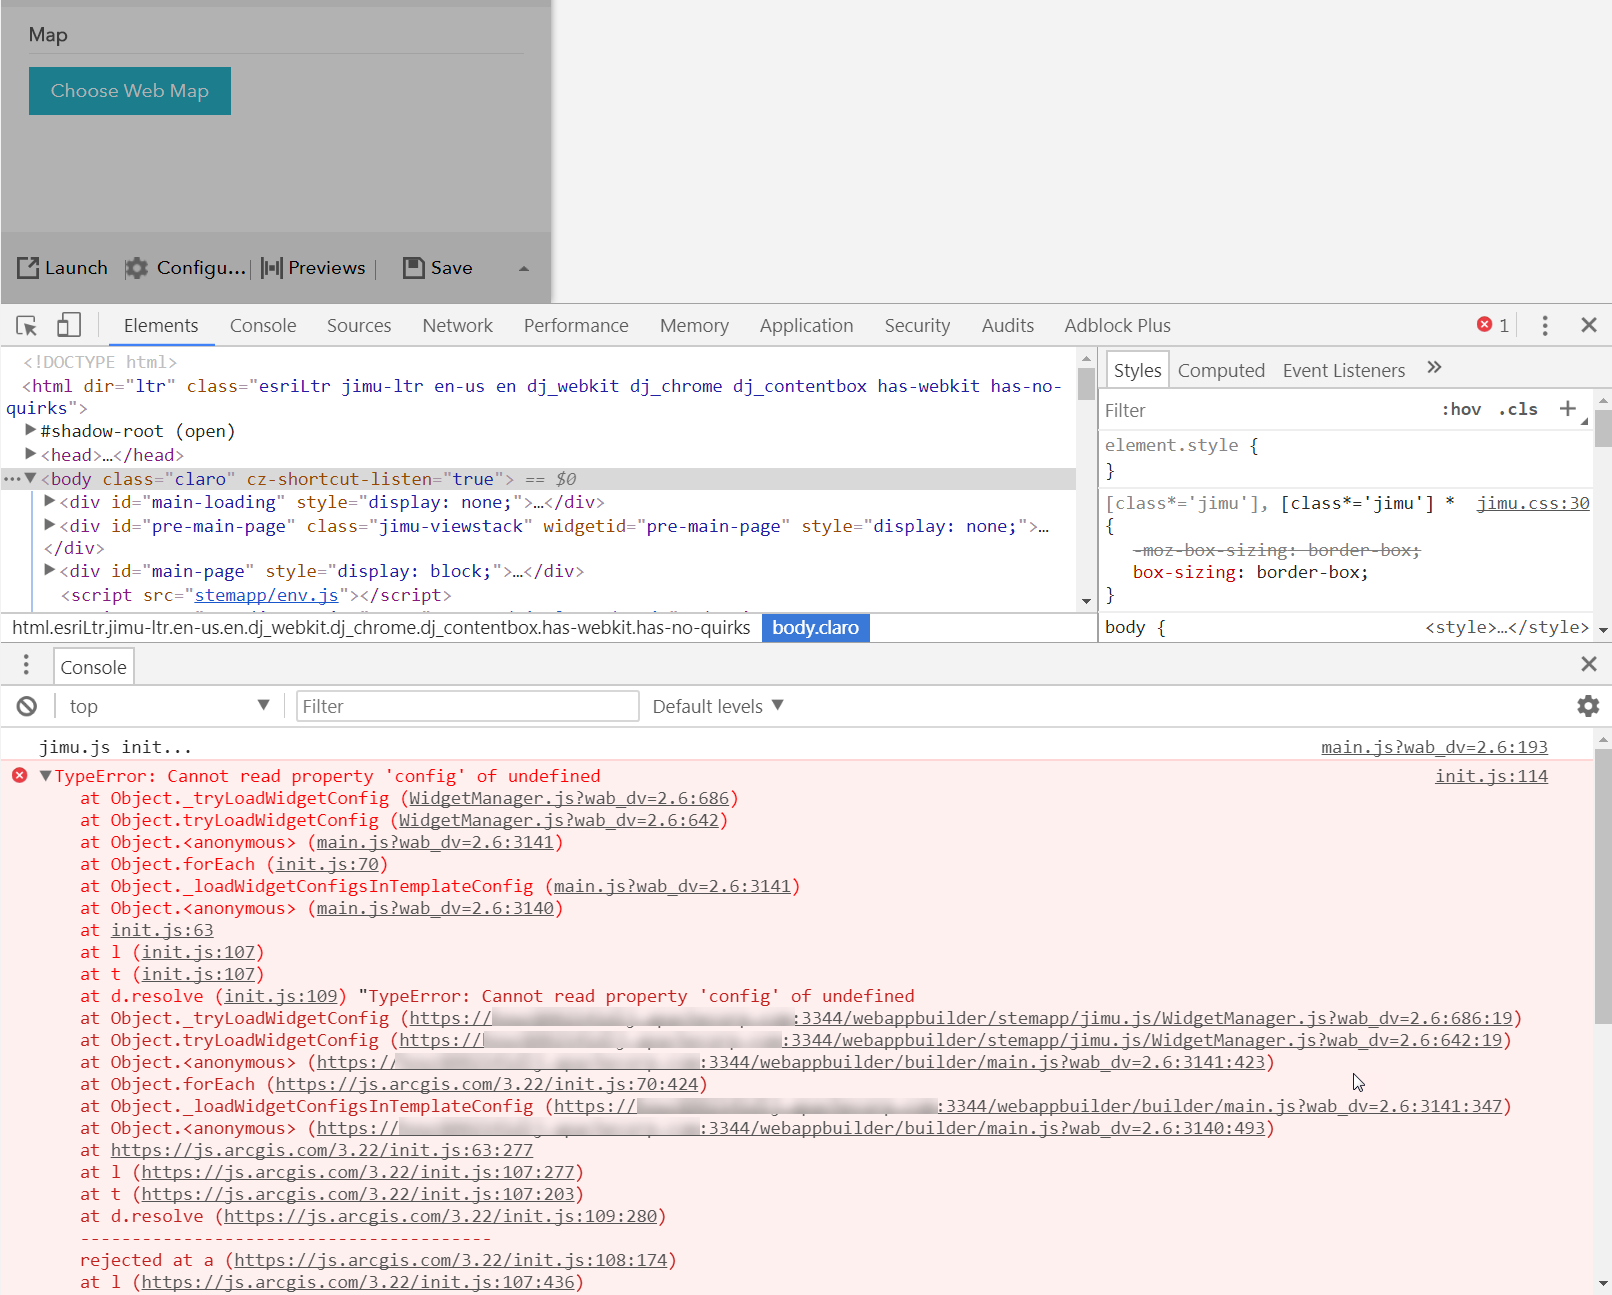Close the DevTools panel
1612x1295 pixels.
pos(1589,325)
